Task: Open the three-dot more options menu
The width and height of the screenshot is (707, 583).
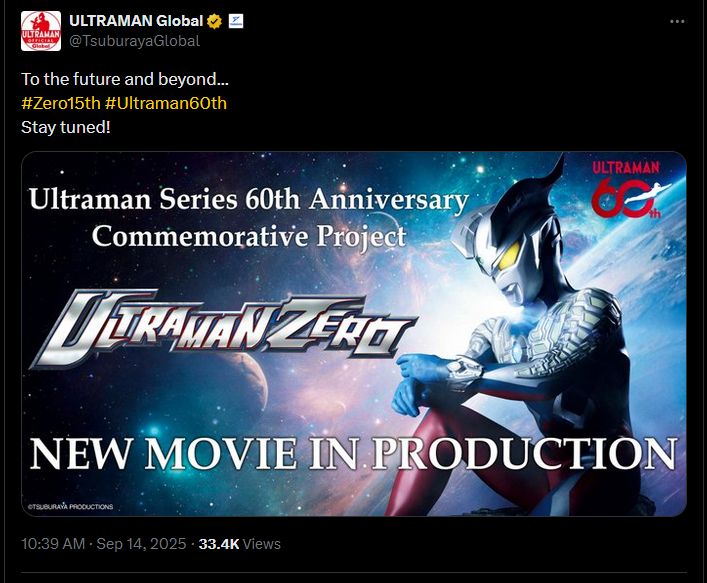Action: tap(677, 22)
